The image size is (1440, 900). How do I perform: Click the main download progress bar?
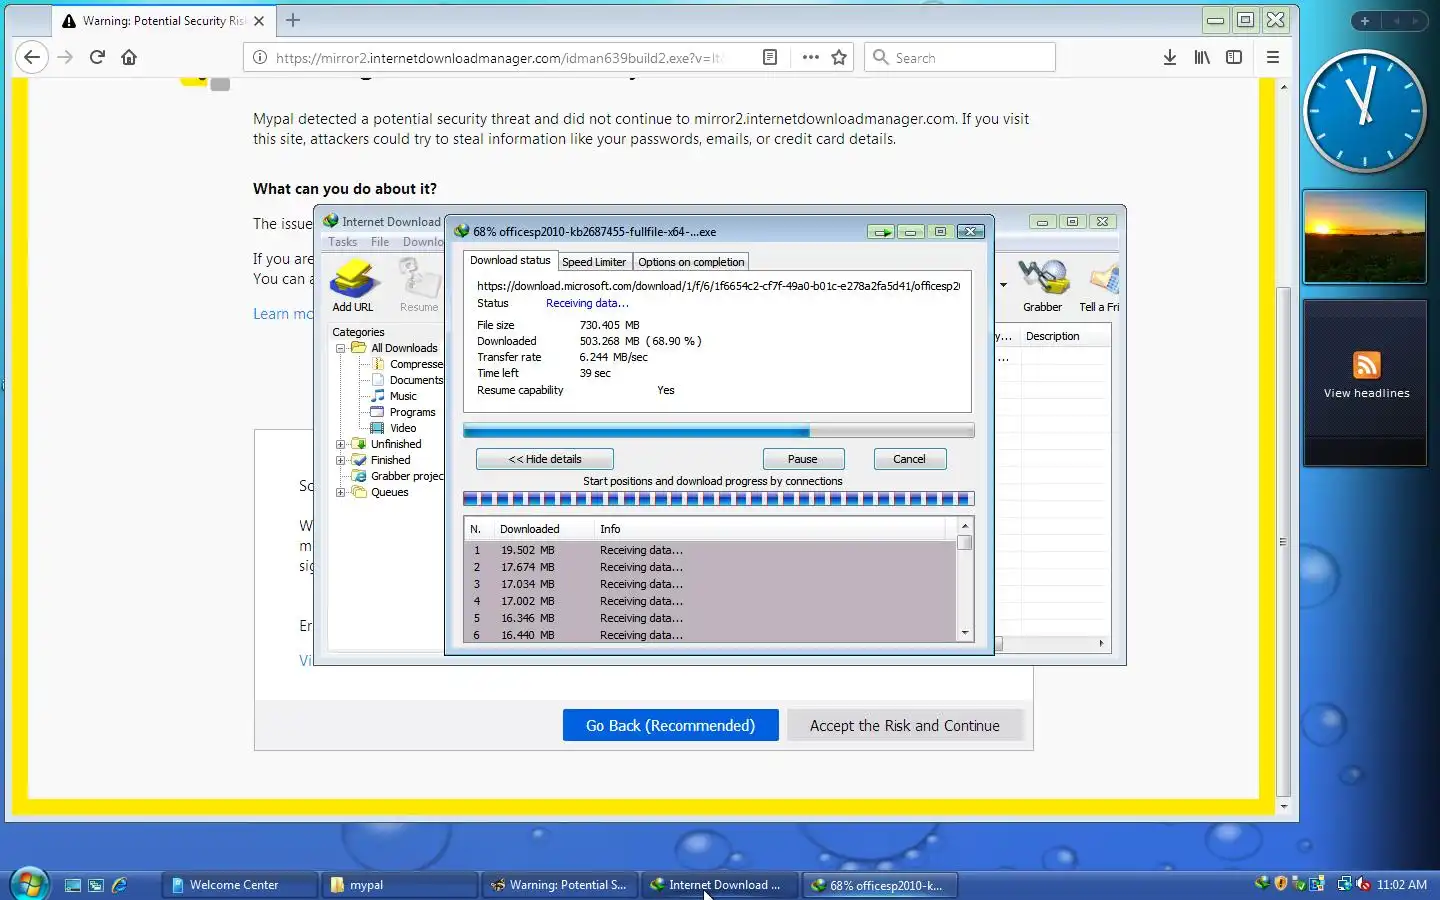718,431
